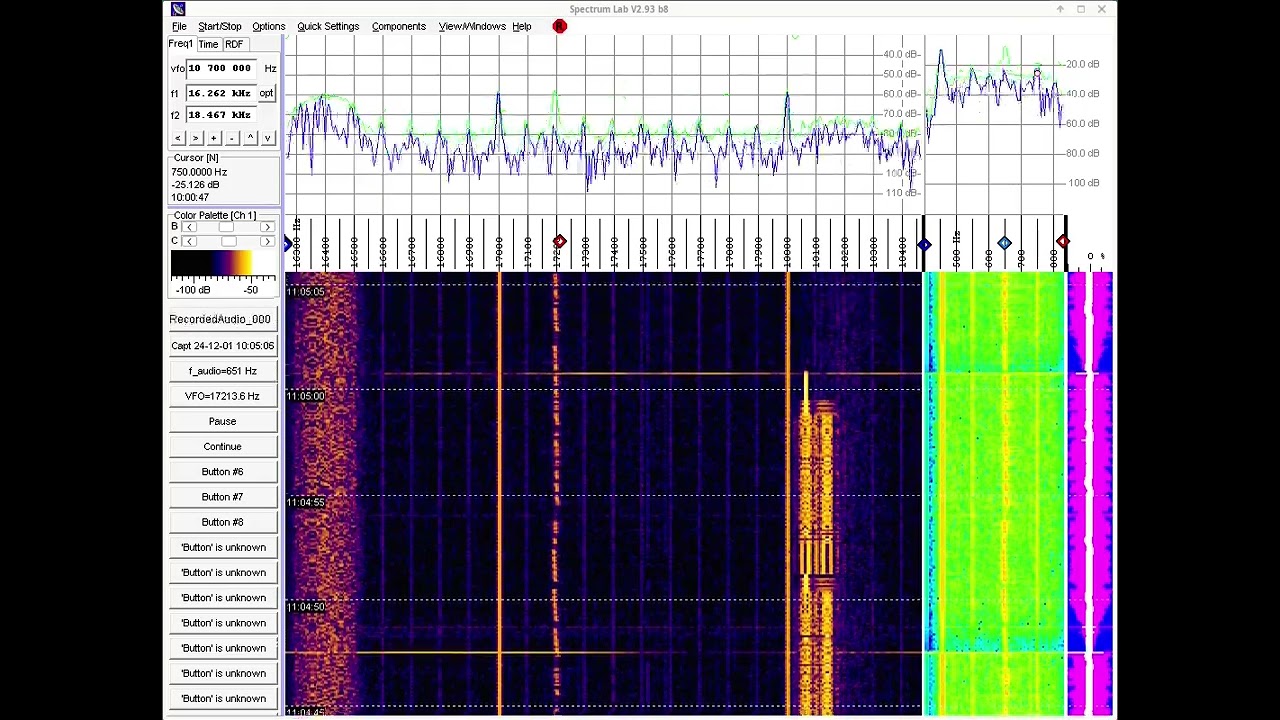The width and height of the screenshot is (1280, 720).
Task: Switch to the Freq1 tab
Action: pos(181,44)
